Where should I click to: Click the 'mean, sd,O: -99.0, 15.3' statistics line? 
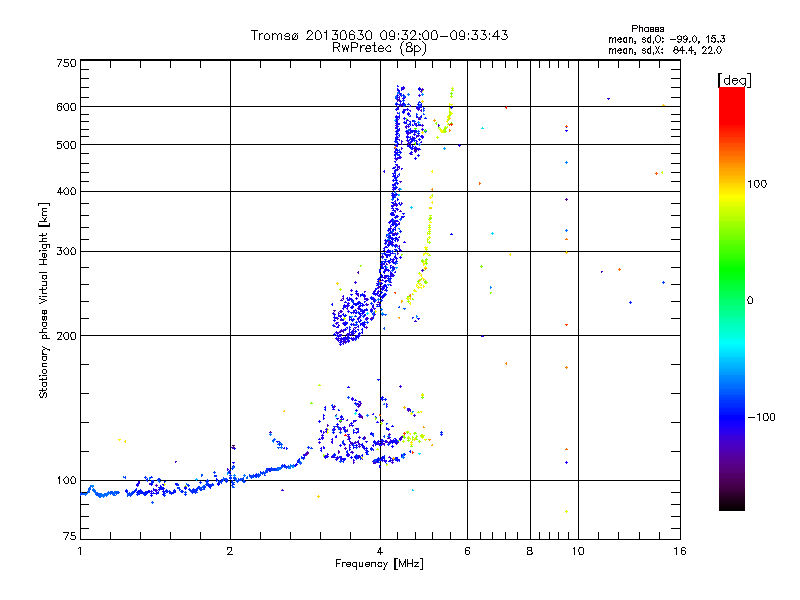point(666,39)
